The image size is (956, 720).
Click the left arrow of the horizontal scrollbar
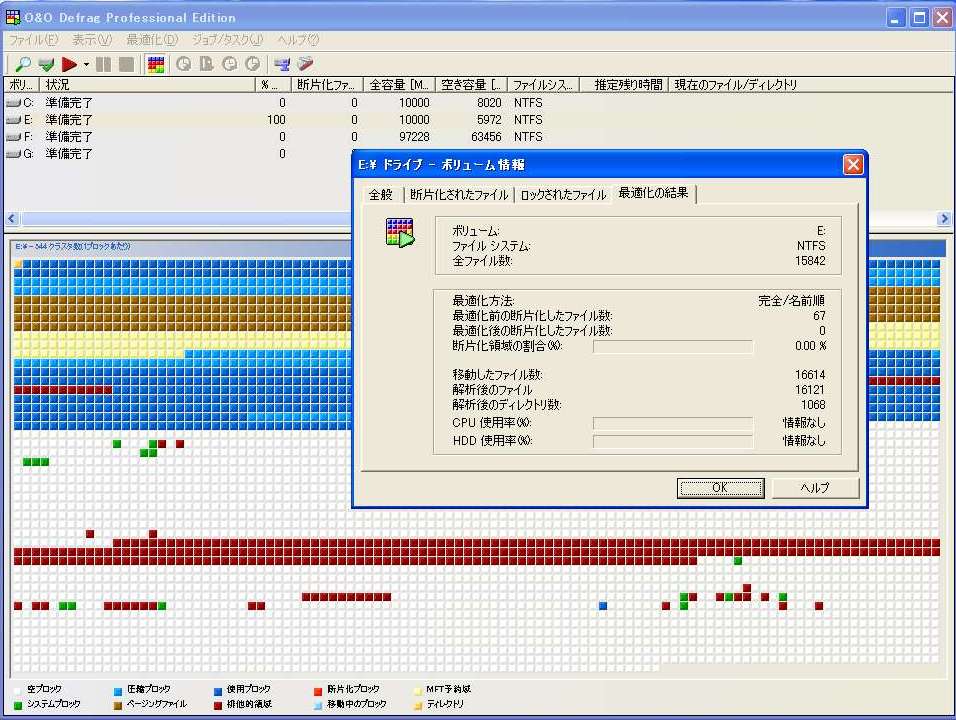coord(12,218)
